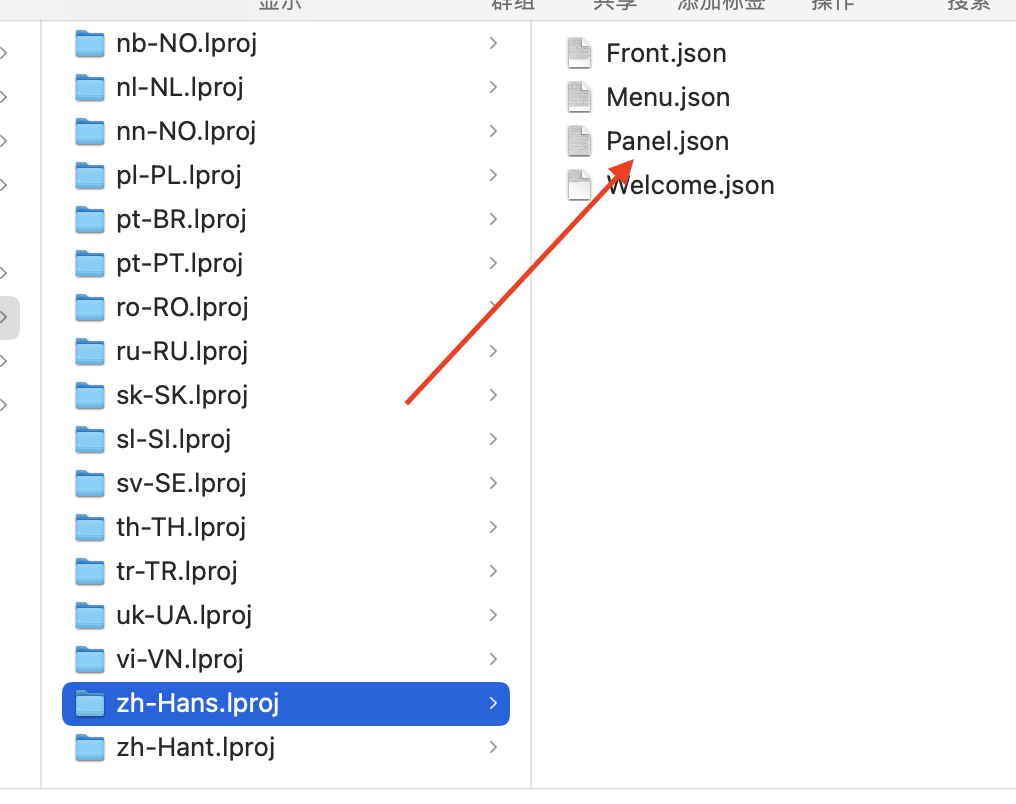Viewport: 1016px width, 804px height.
Task: Select the ro-RO.lproj folder
Action: pyautogui.click(x=286, y=307)
